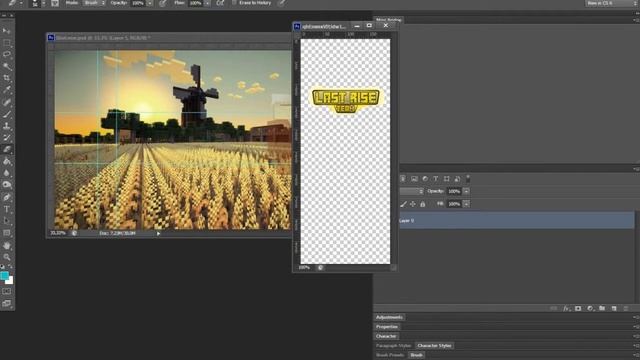The height and width of the screenshot is (360, 640).
Task: Turn layer filtering on or off
Action: 468,179
